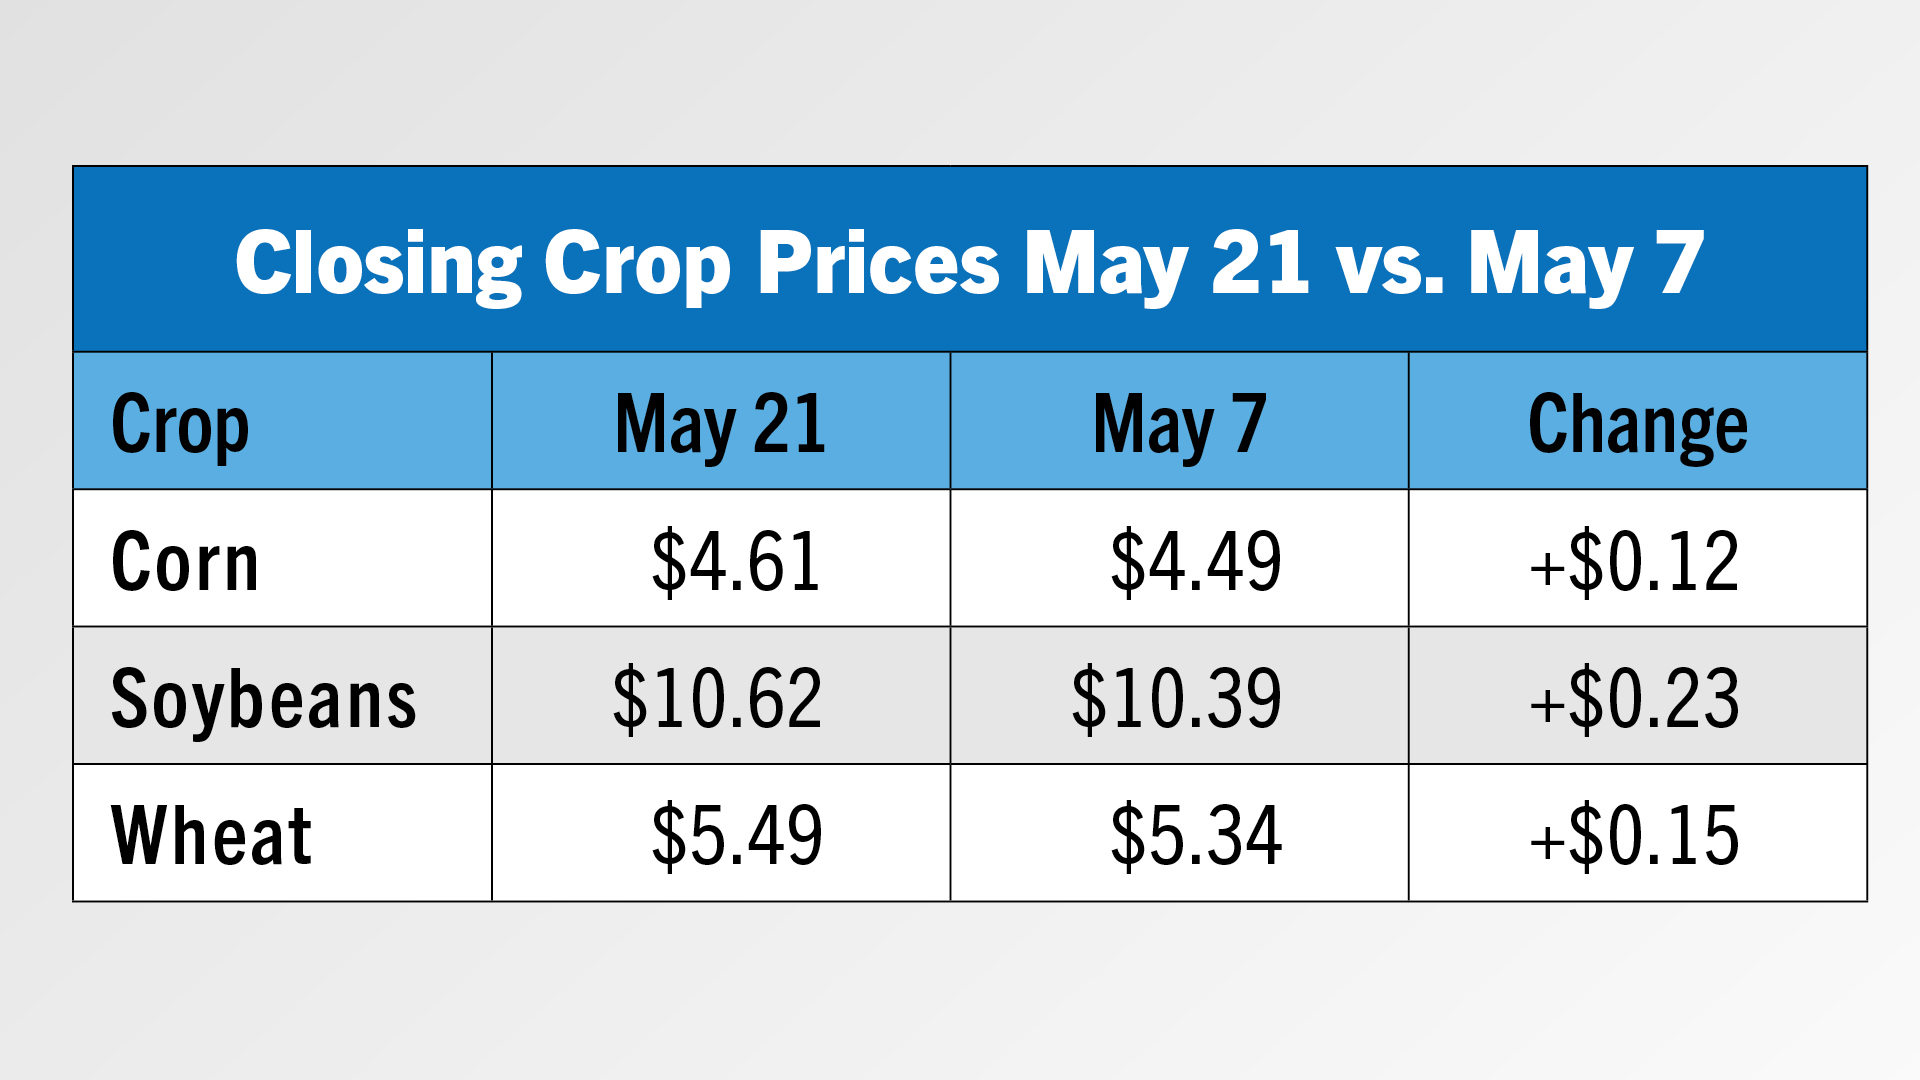
Task: Select the May 21 column header cell
Action: (720, 424)
